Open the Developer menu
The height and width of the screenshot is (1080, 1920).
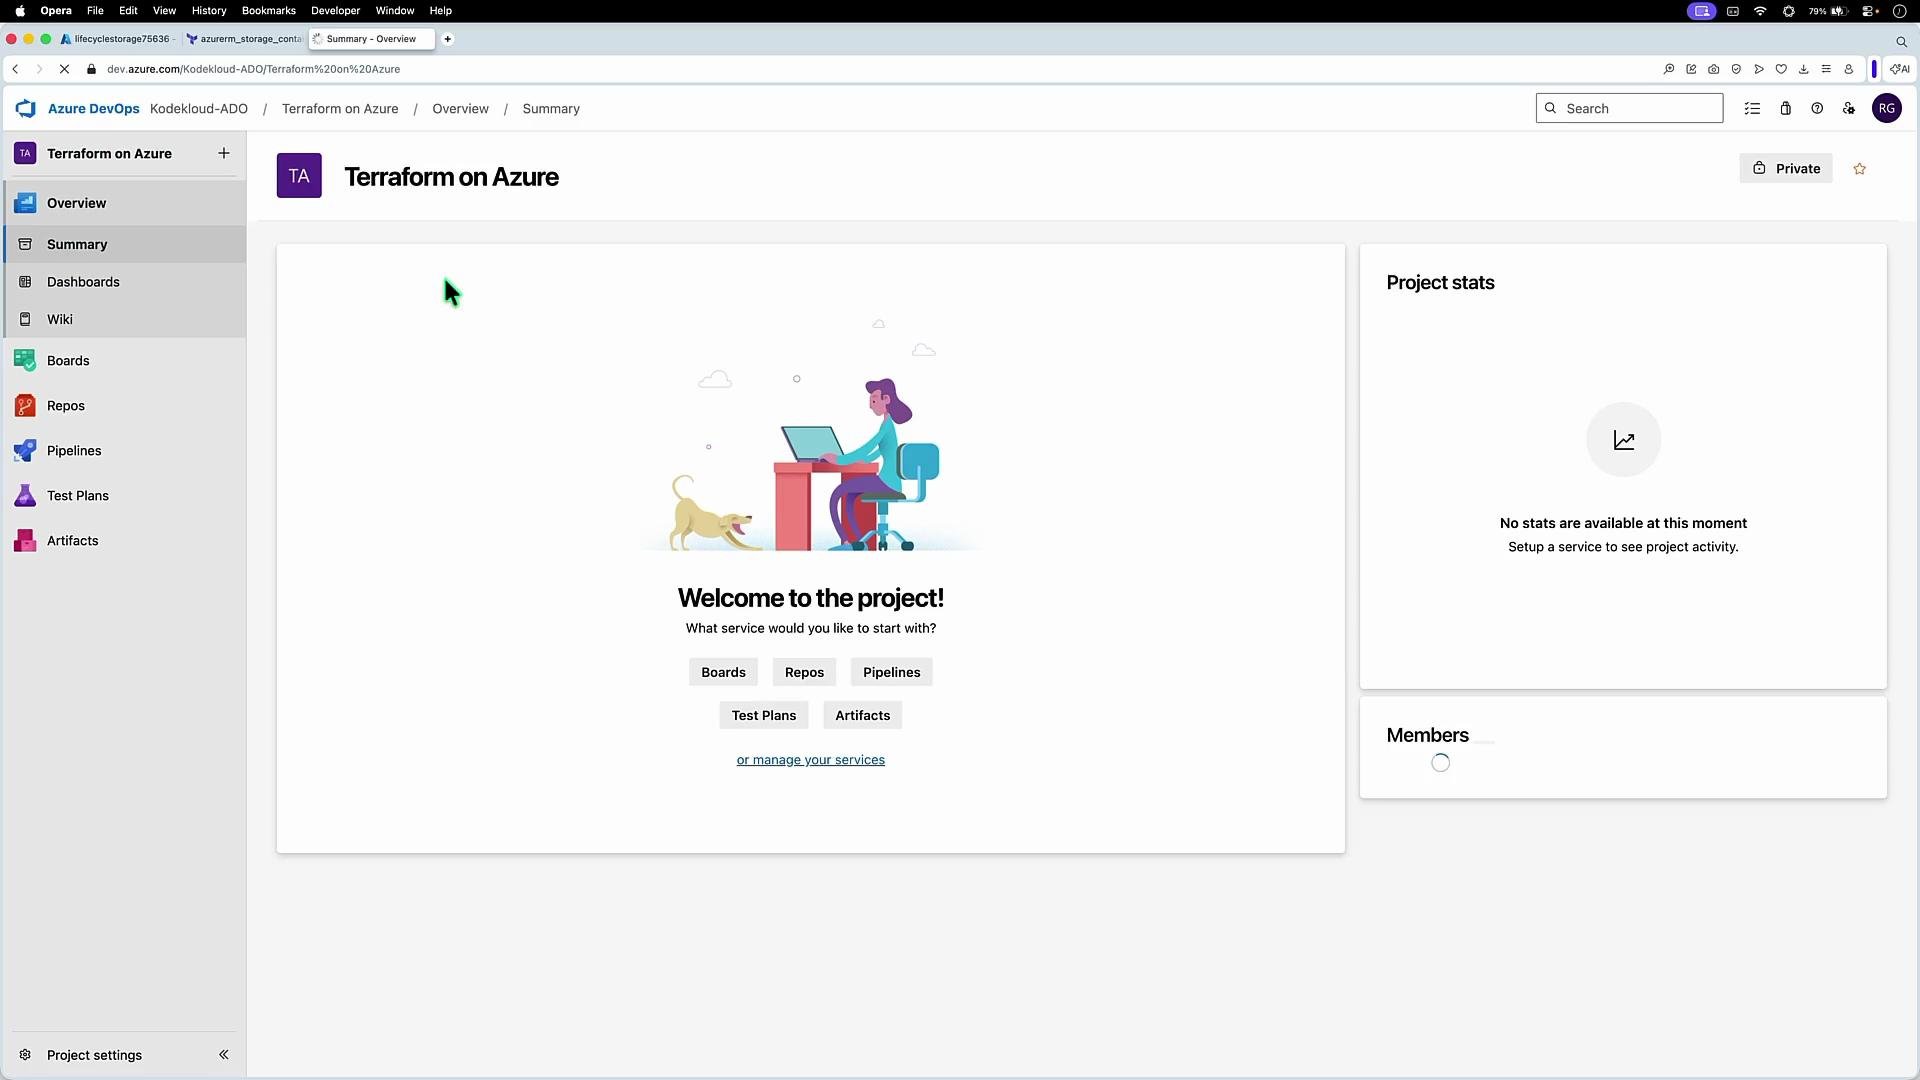pyautogui.click(x=335, y=11)
